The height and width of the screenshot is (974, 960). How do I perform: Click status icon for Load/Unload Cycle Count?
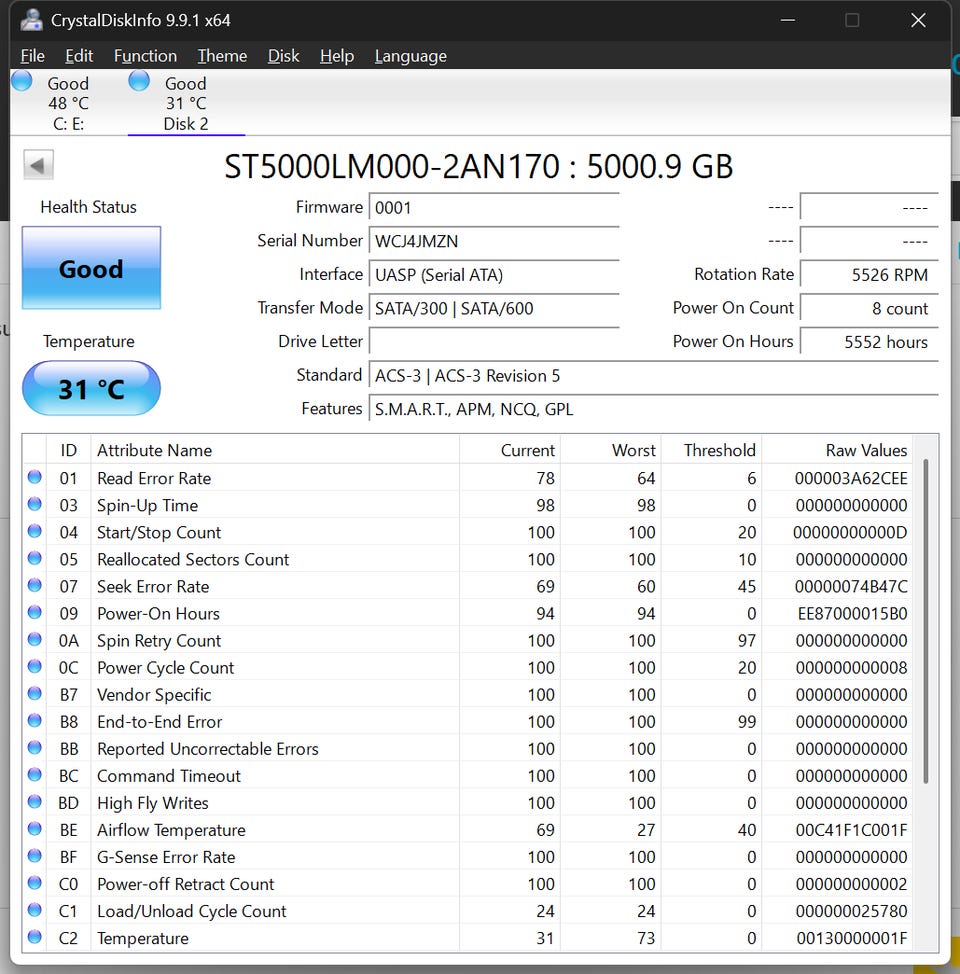(x=35, y=910)
